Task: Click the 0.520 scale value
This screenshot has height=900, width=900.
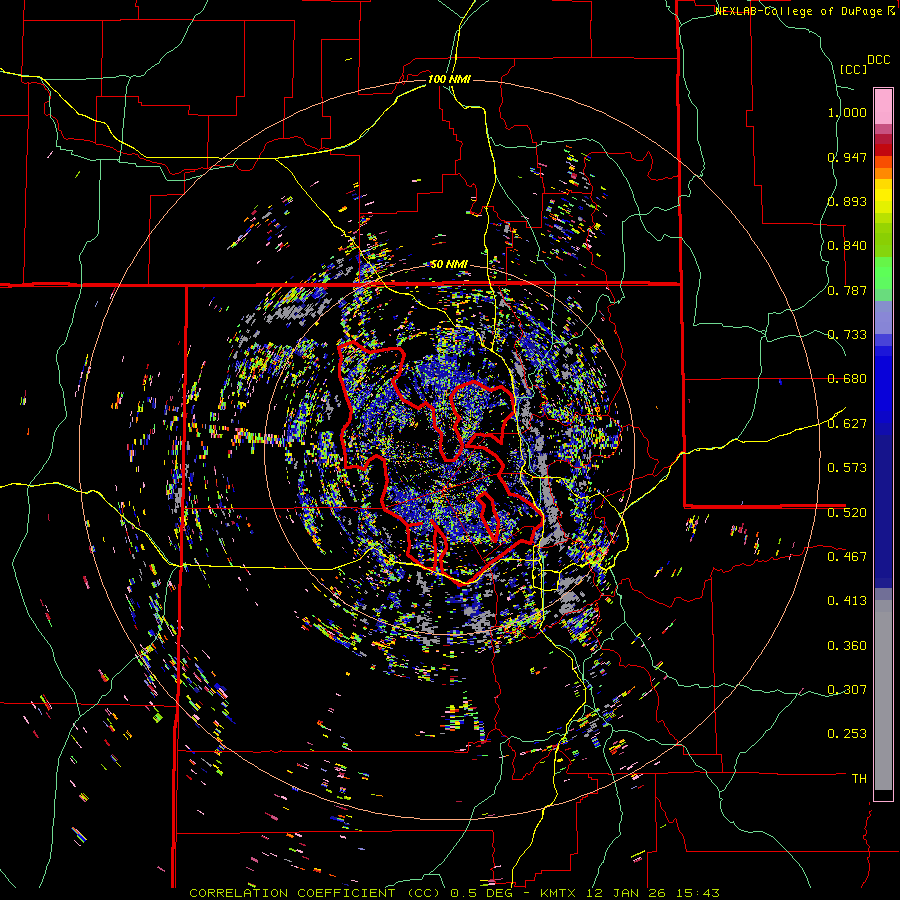Action: point(847,512)
